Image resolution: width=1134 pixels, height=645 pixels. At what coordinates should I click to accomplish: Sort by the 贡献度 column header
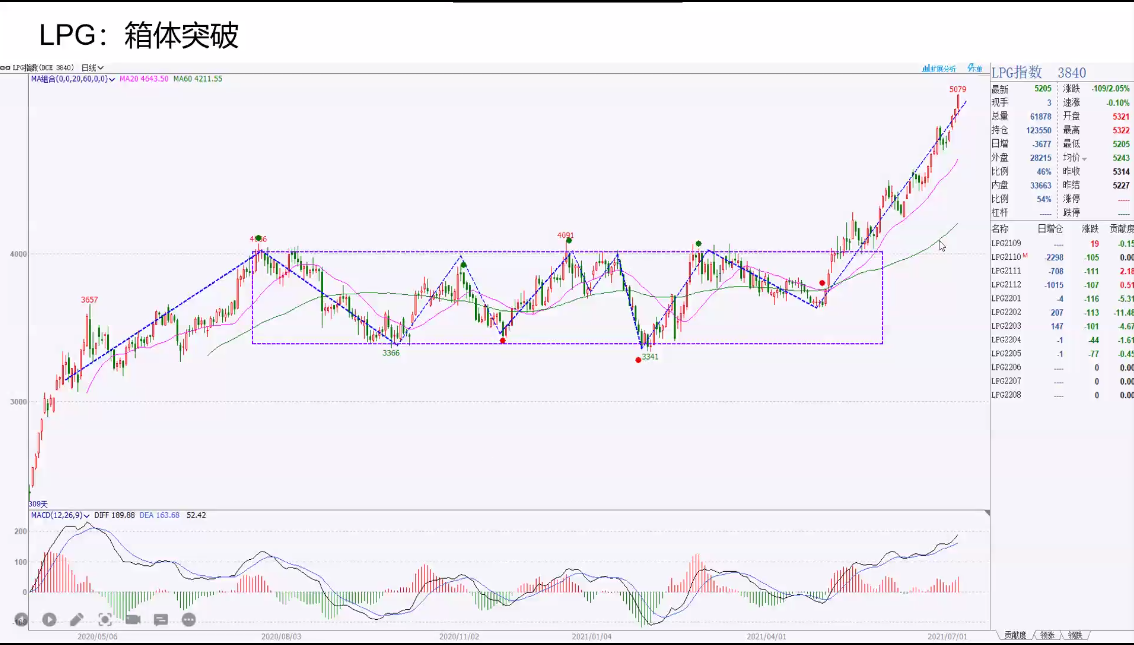click(x=1122, y=228)
